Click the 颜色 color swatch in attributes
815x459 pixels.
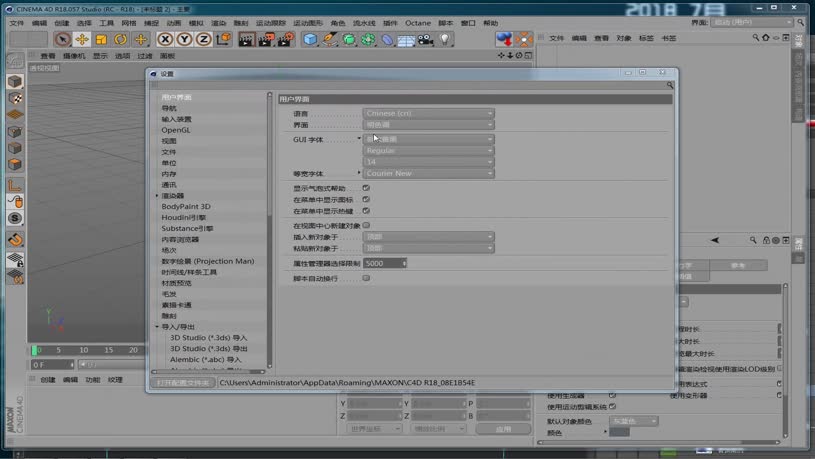[619, 432]
